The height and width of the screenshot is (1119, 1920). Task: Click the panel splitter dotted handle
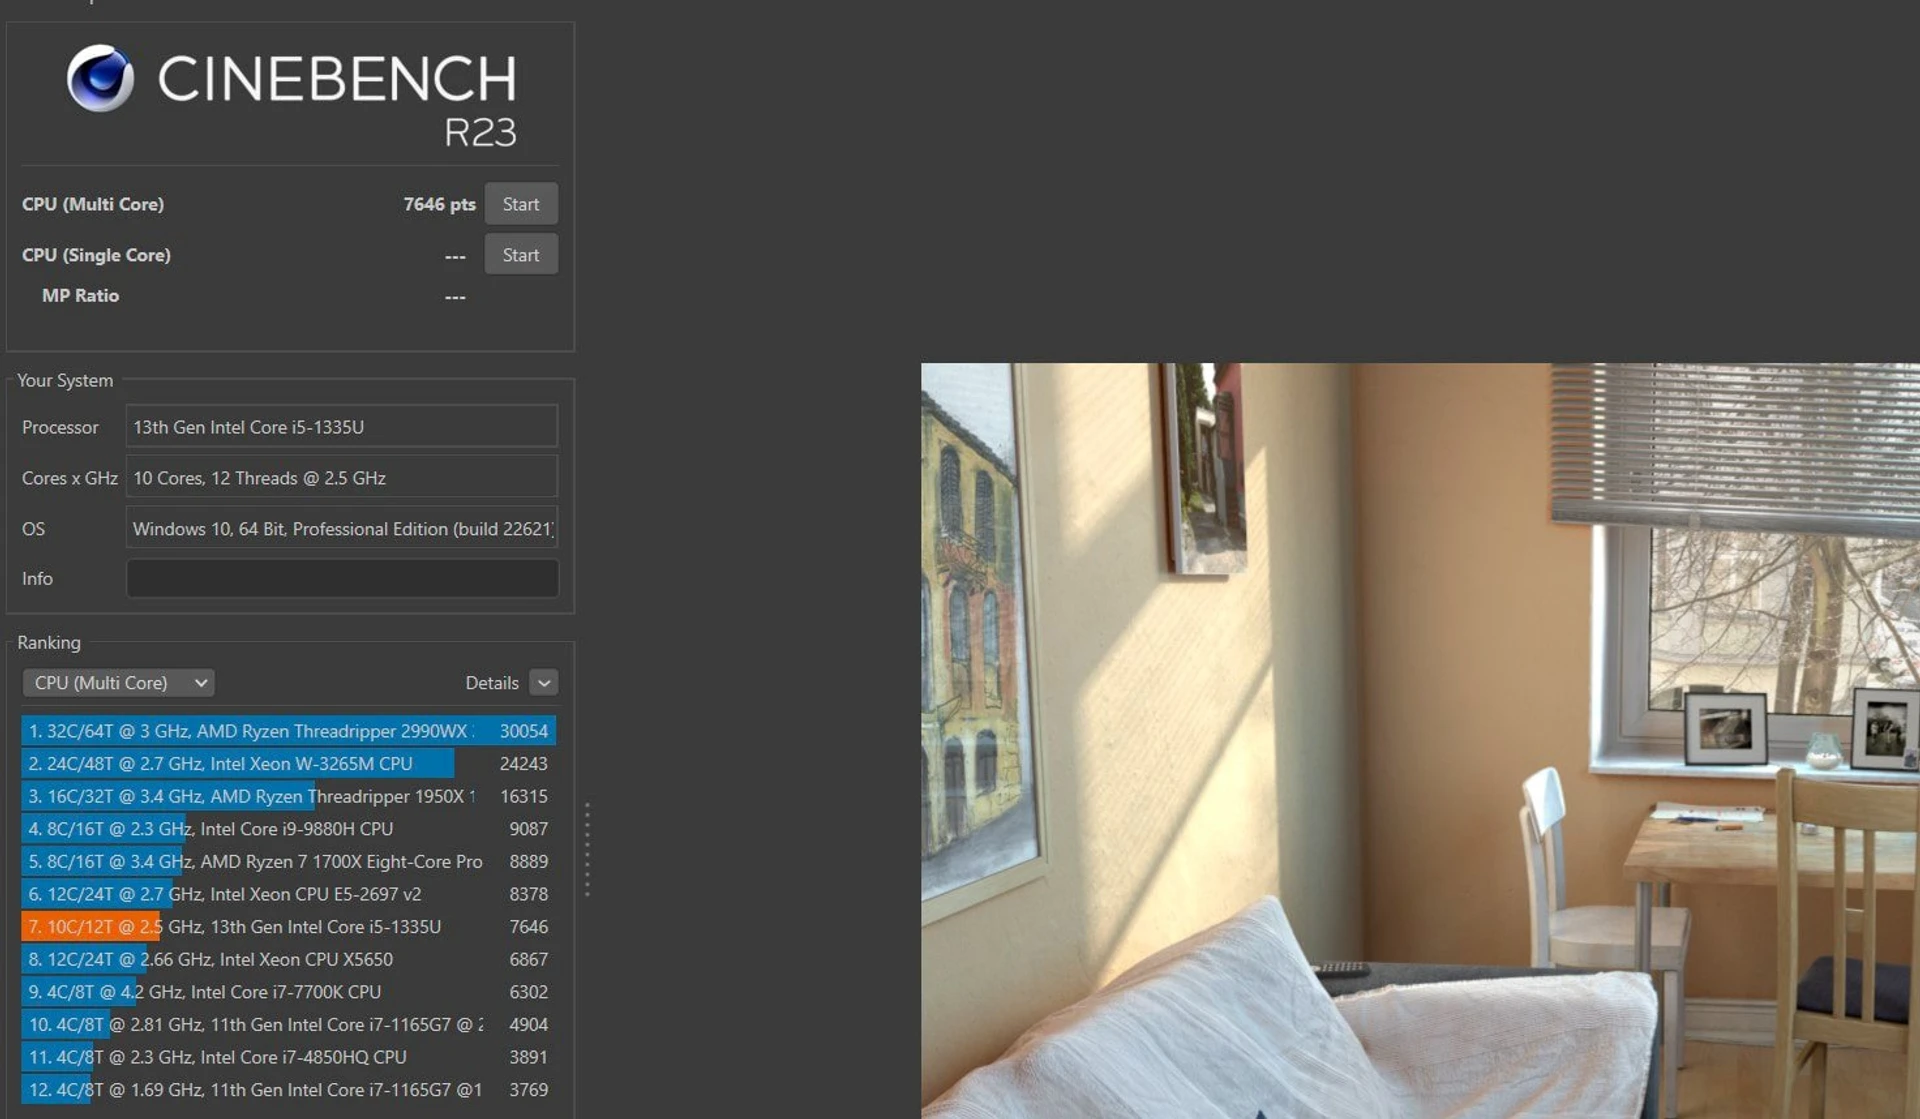pyautogui.click(x=587, y=849)
